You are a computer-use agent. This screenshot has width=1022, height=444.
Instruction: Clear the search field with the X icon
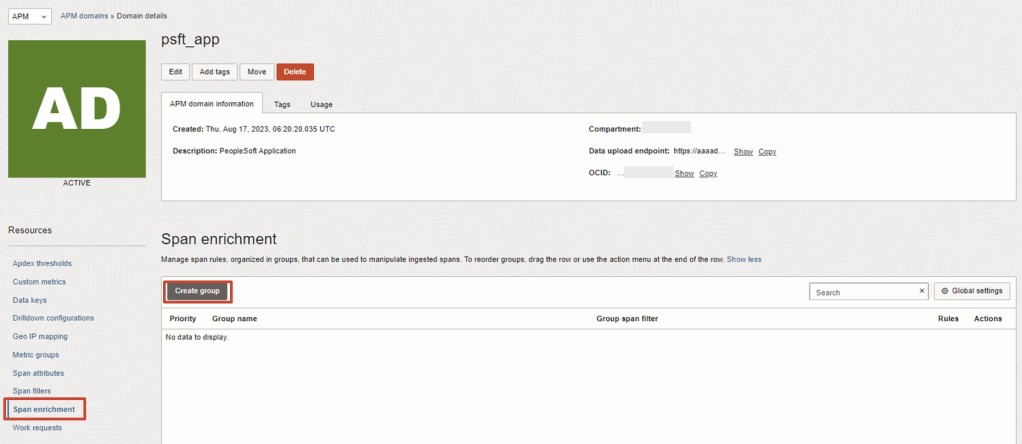(922, 291)
